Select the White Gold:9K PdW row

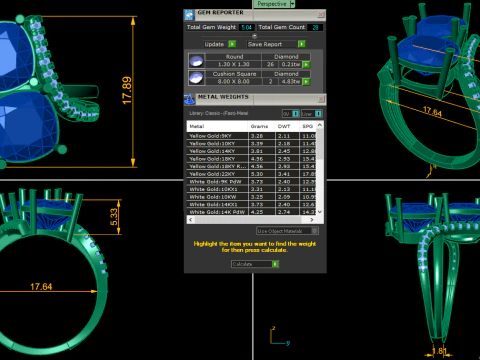click(251, 182)
